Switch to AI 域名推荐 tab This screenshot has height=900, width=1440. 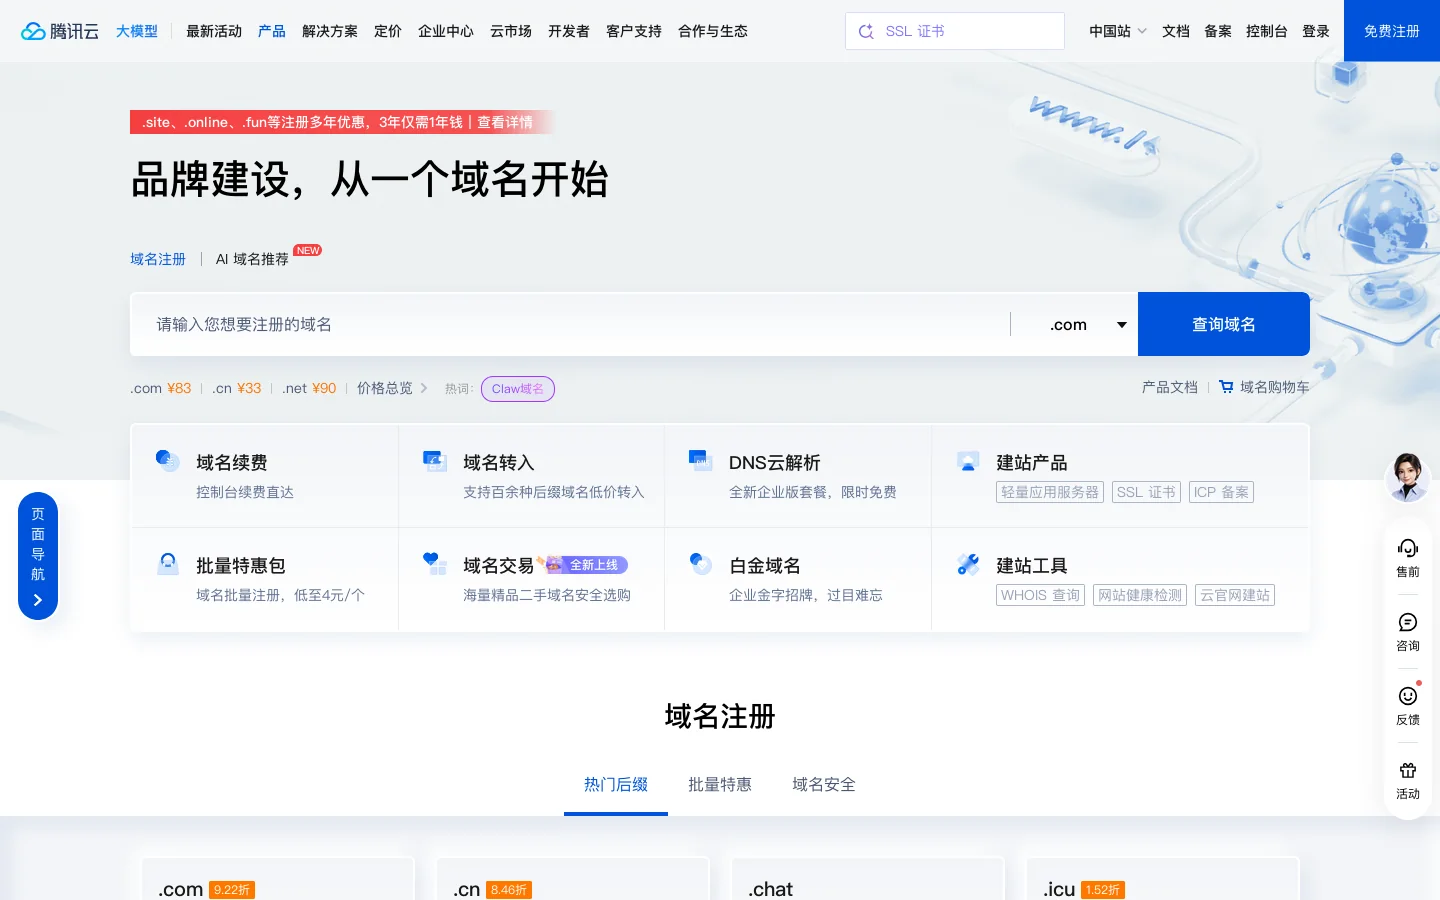click(252, 259)
